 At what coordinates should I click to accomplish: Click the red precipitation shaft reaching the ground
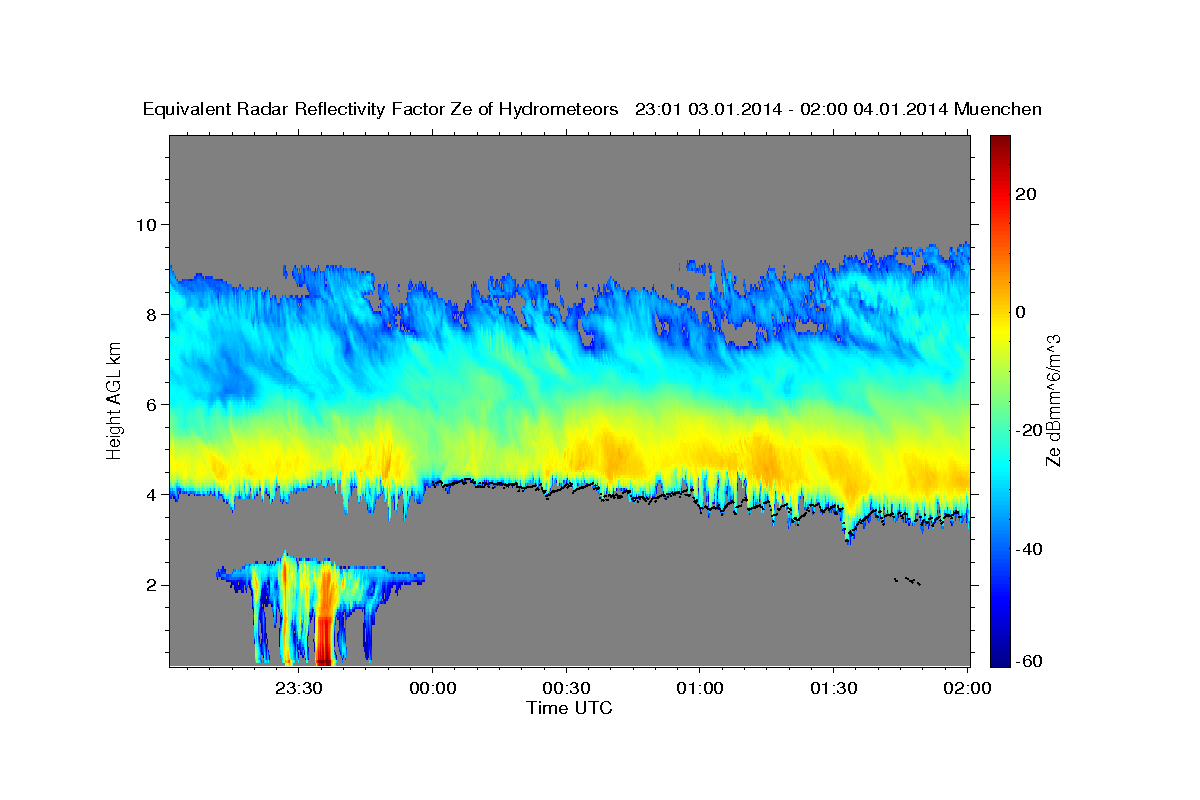coord(324,640)
